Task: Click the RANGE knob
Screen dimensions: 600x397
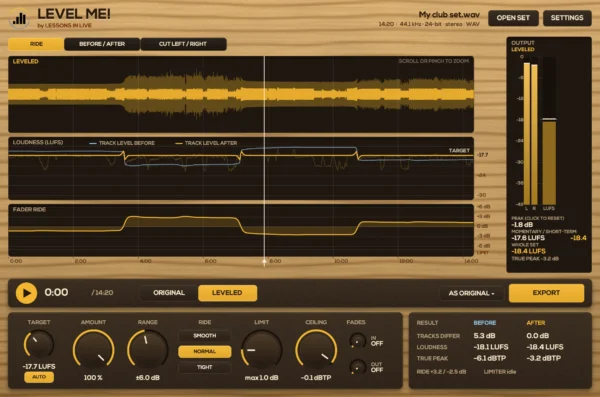Action: click(148, 350)
